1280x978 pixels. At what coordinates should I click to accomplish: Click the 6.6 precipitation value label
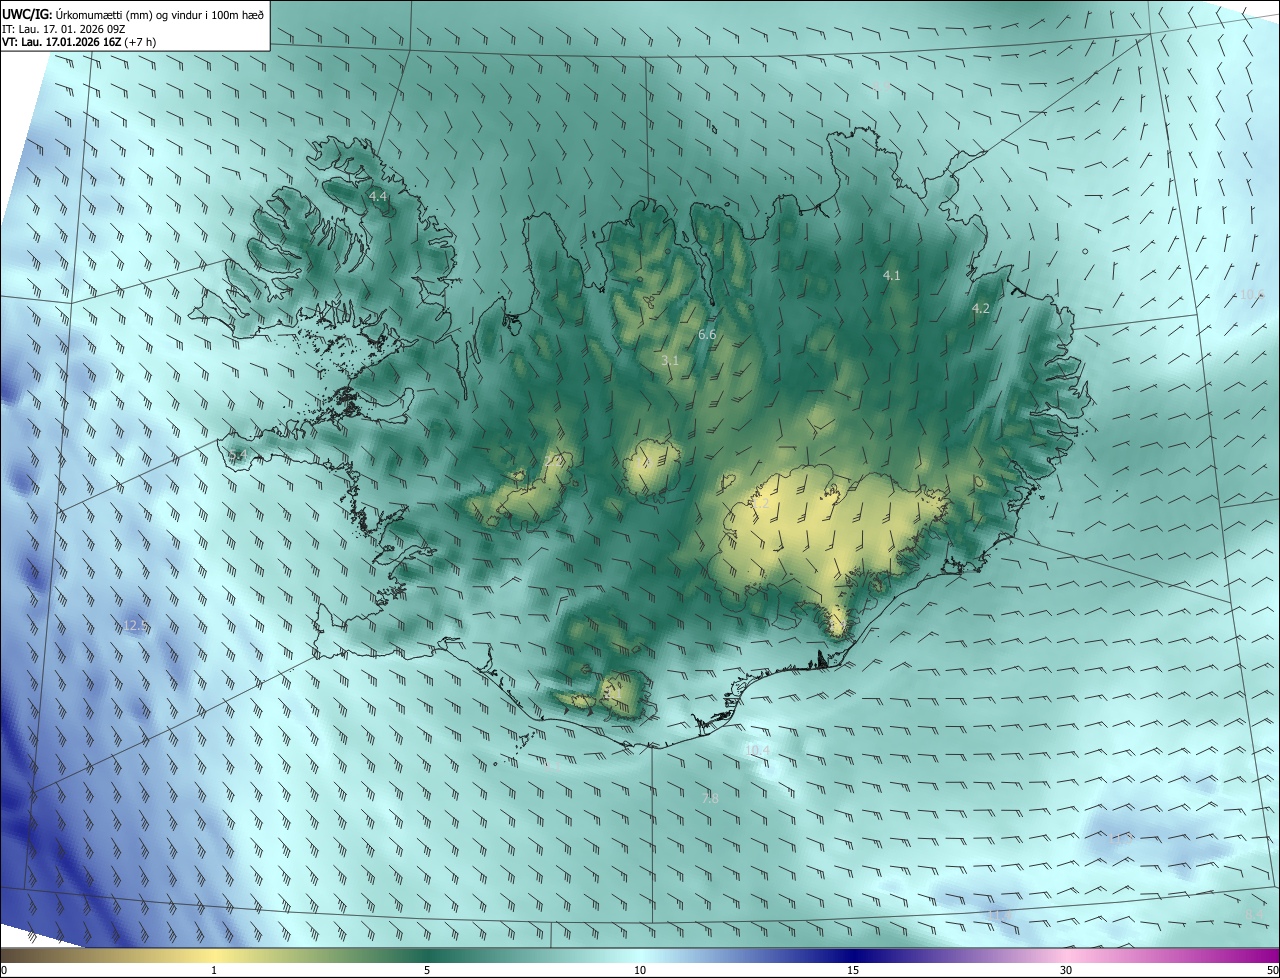point(707,334)
